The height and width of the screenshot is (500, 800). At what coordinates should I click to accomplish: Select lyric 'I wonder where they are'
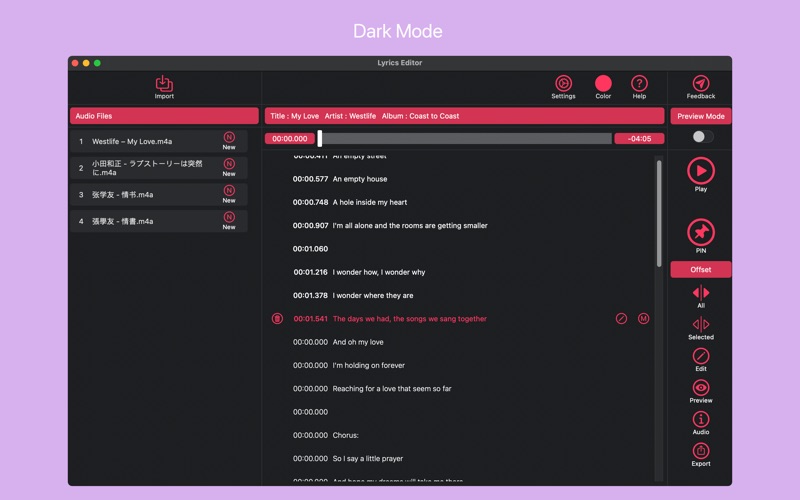pyautogui.click(x=373, y=295)
